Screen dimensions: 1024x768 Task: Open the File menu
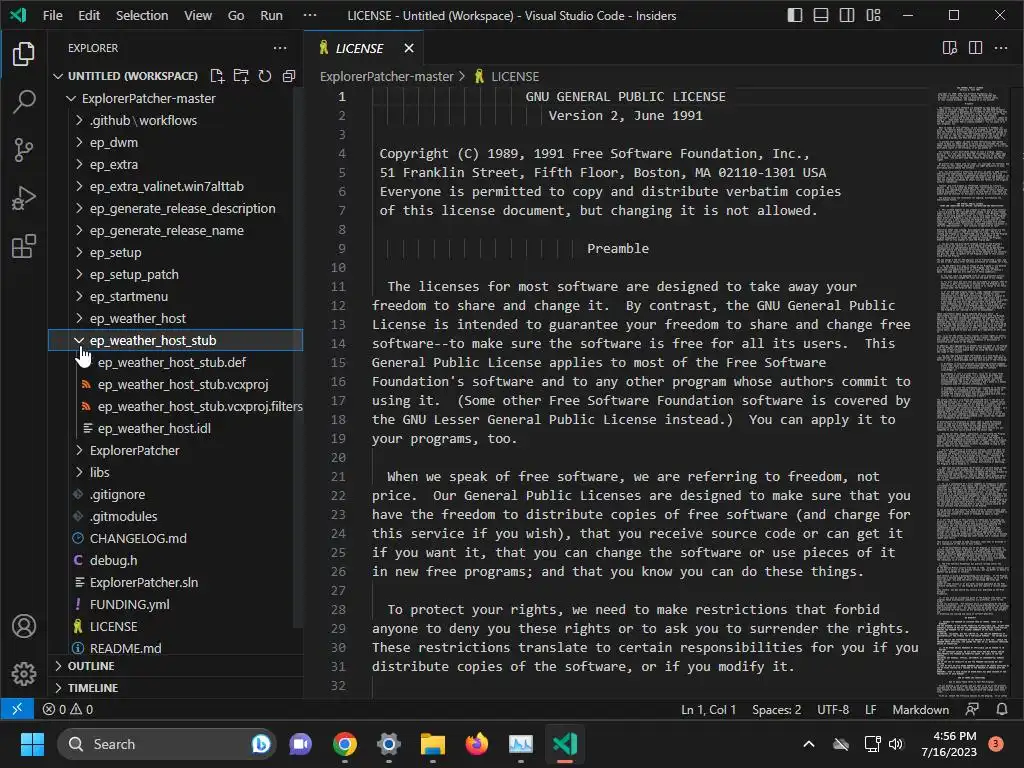pos(53,15)
